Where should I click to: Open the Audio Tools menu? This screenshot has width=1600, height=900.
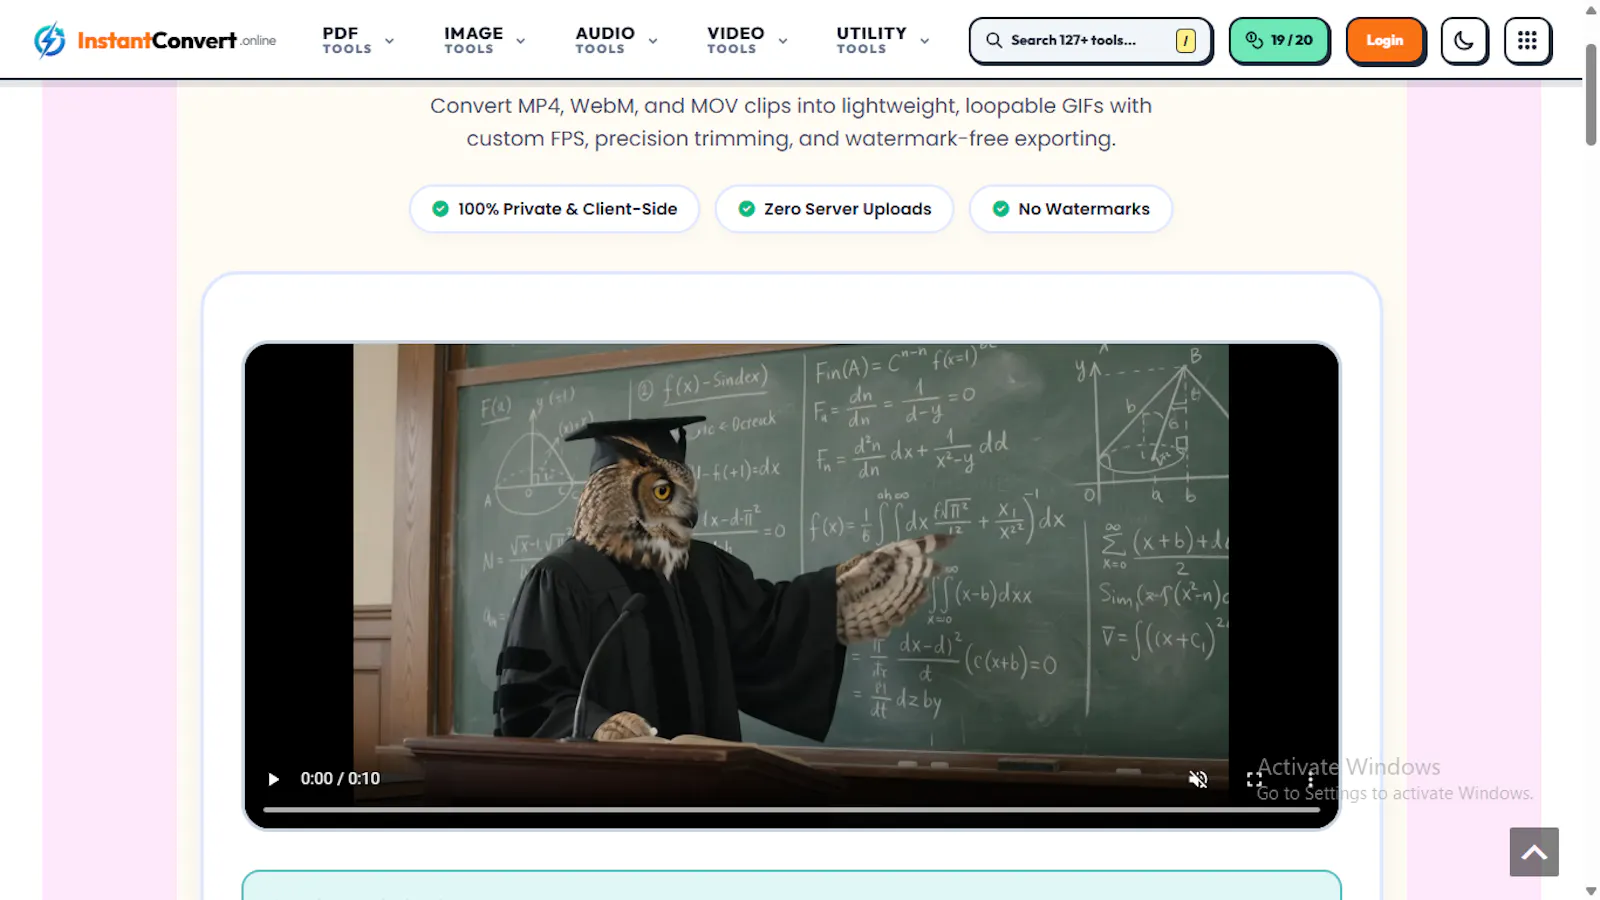[616, 40]
